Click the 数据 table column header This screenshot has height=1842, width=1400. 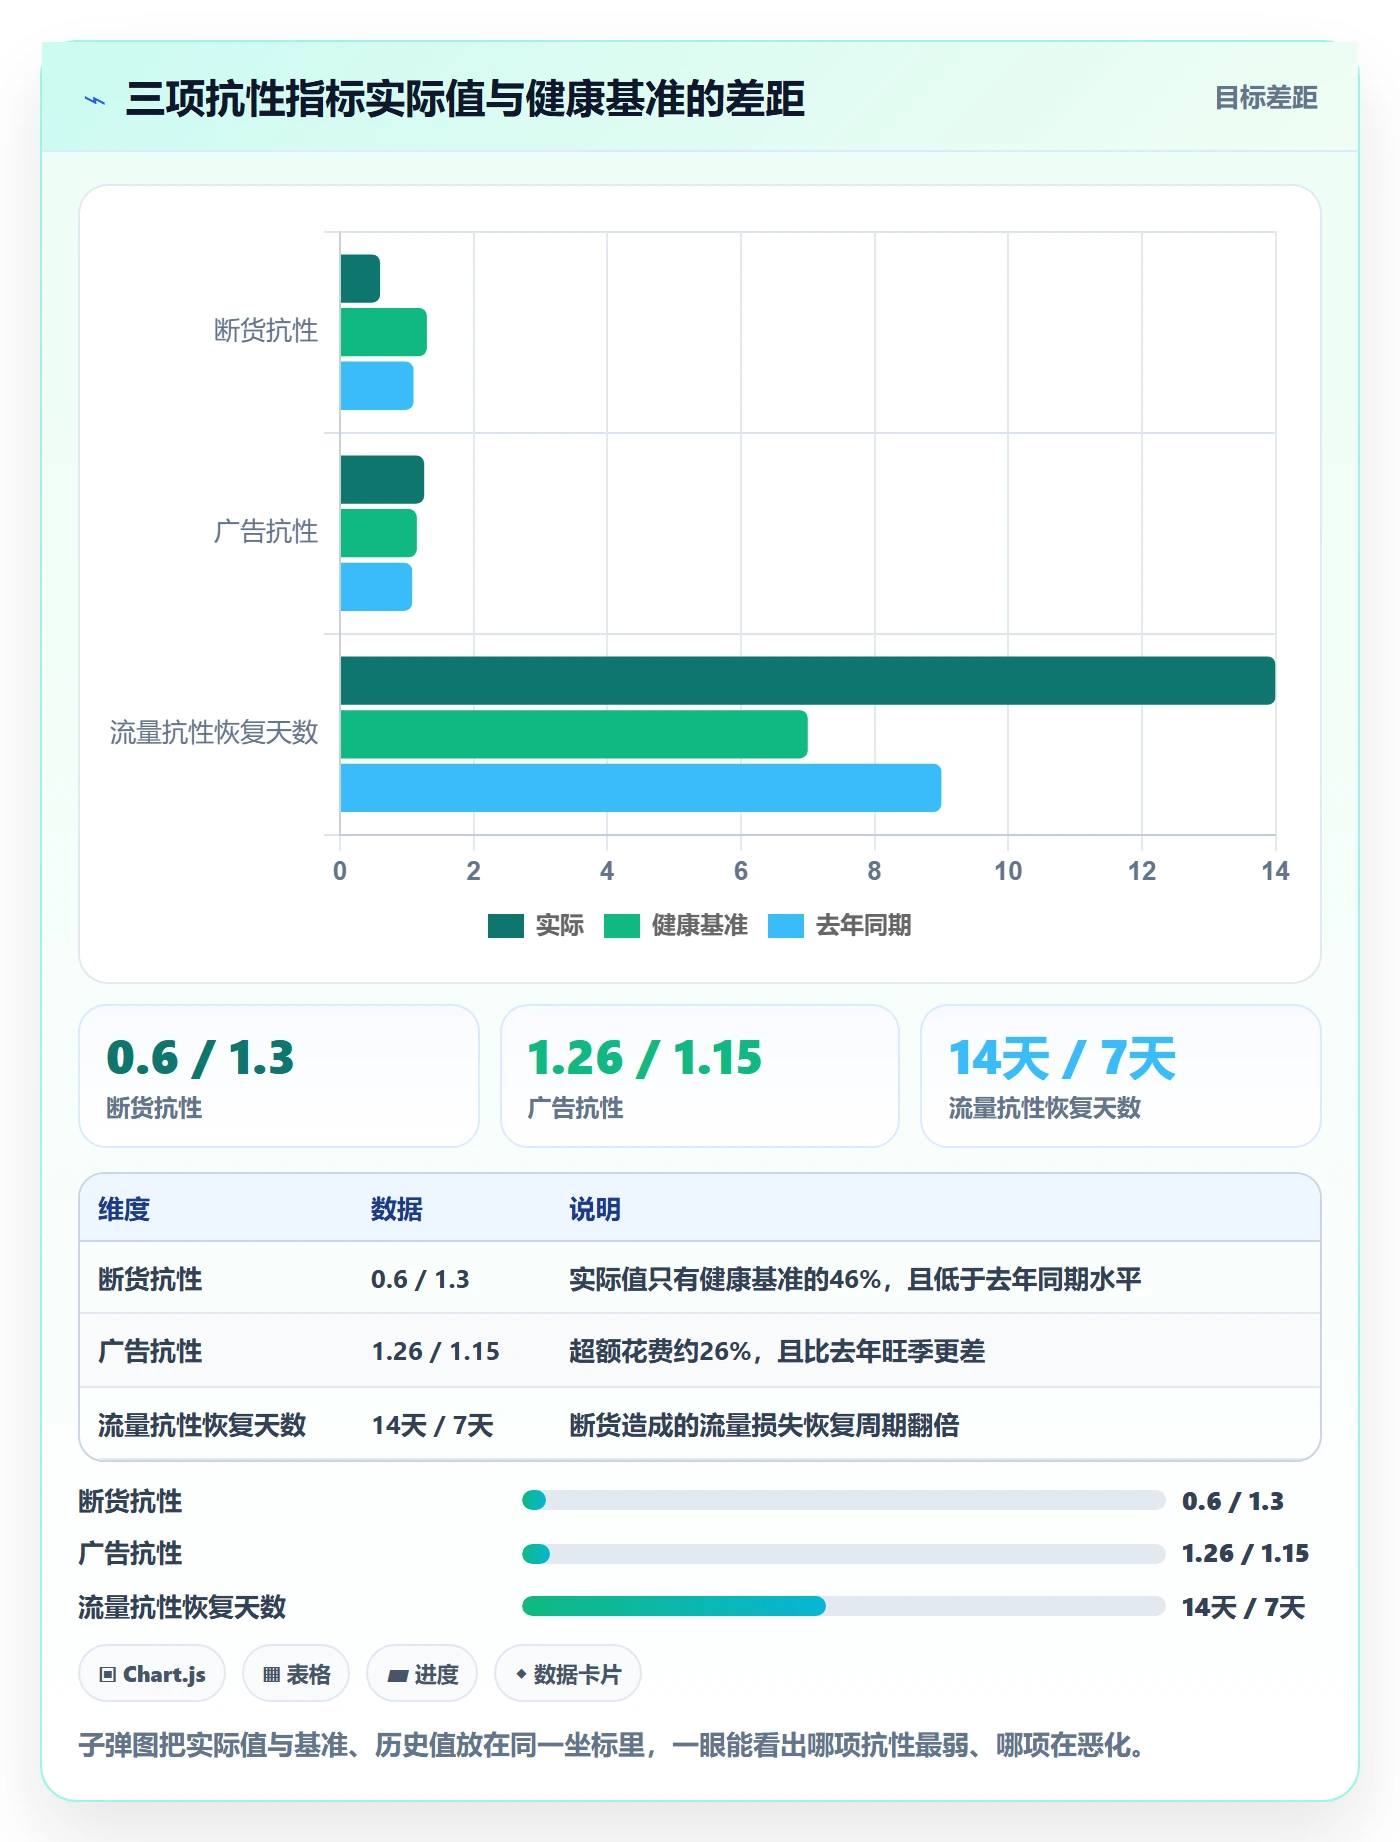397,1209
